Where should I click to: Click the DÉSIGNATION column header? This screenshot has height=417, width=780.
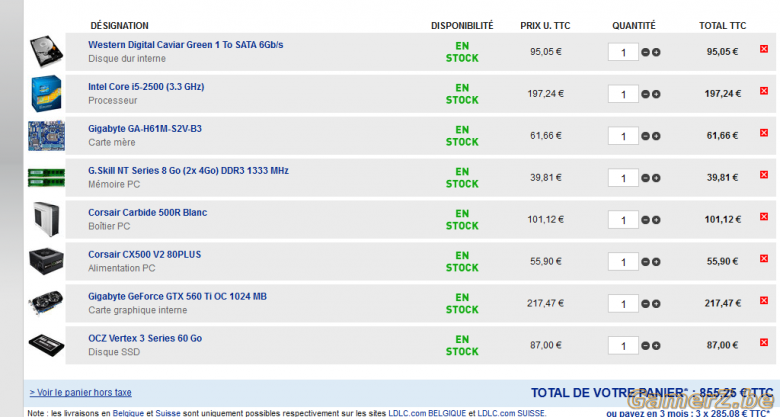click(119, 26)
